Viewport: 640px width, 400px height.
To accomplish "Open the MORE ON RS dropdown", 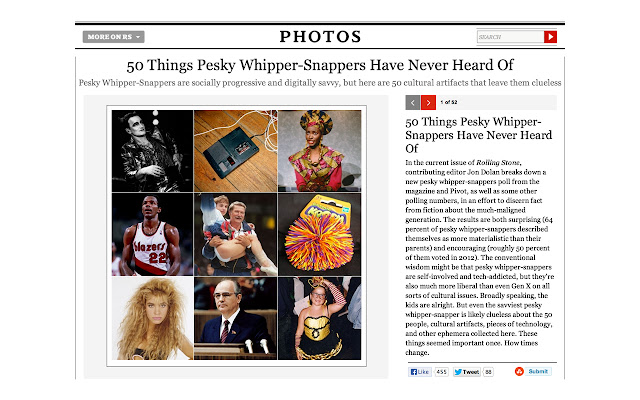I will 113,37.
